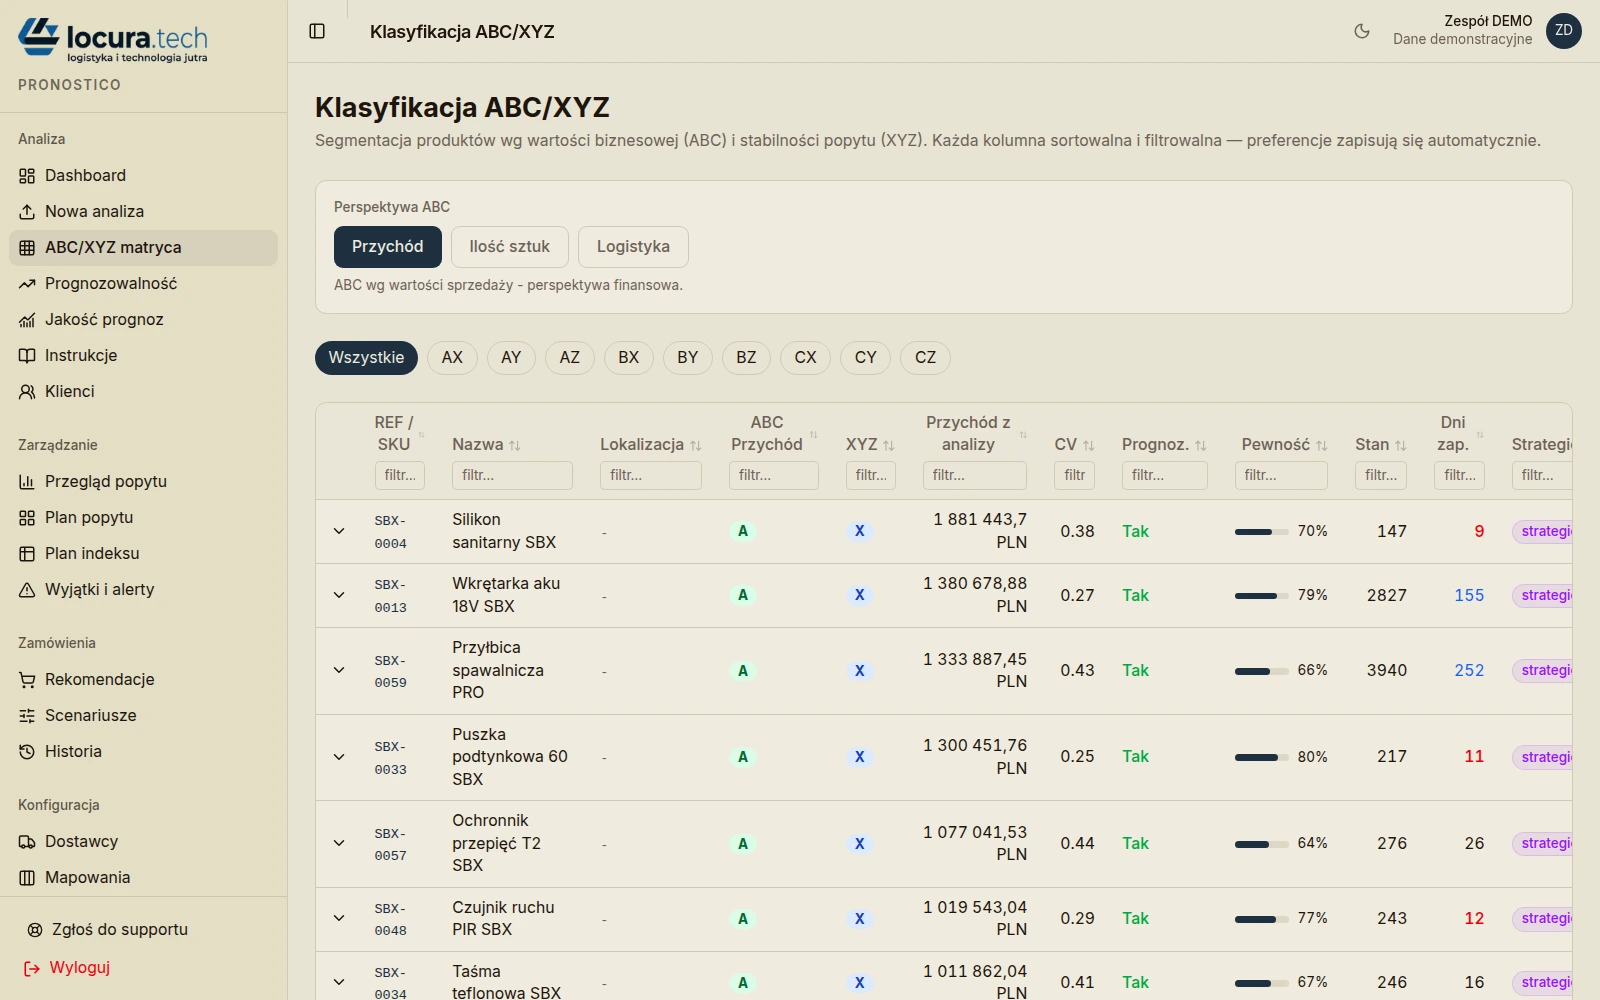Show all classes with Wszystkie
Viewport: 1600px width, 1000px height.
pyautogui.click(x=366, y=358)
